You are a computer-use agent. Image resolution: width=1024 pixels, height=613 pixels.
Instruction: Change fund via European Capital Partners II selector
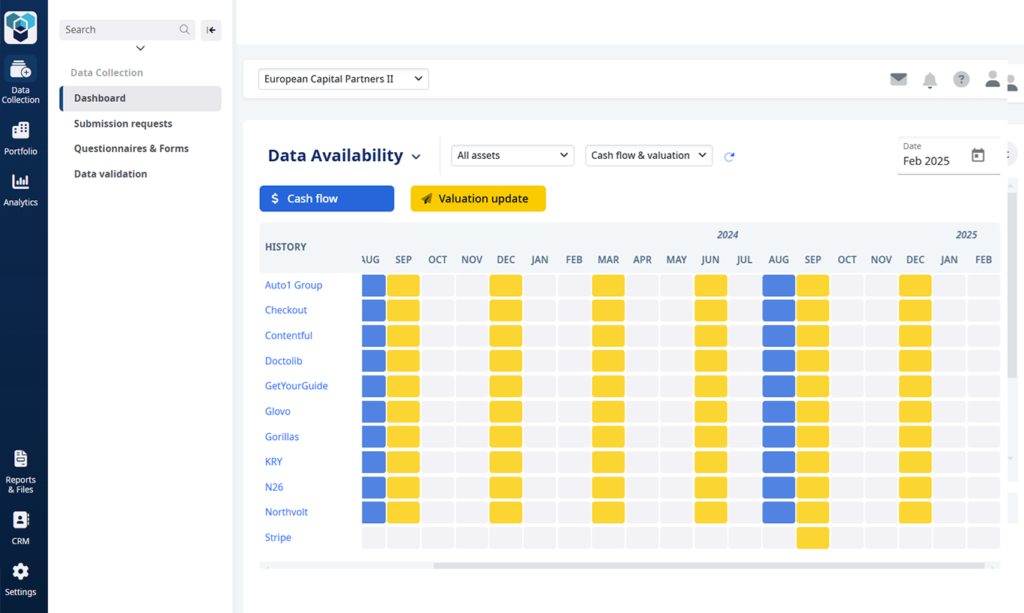tap(343, 78)
